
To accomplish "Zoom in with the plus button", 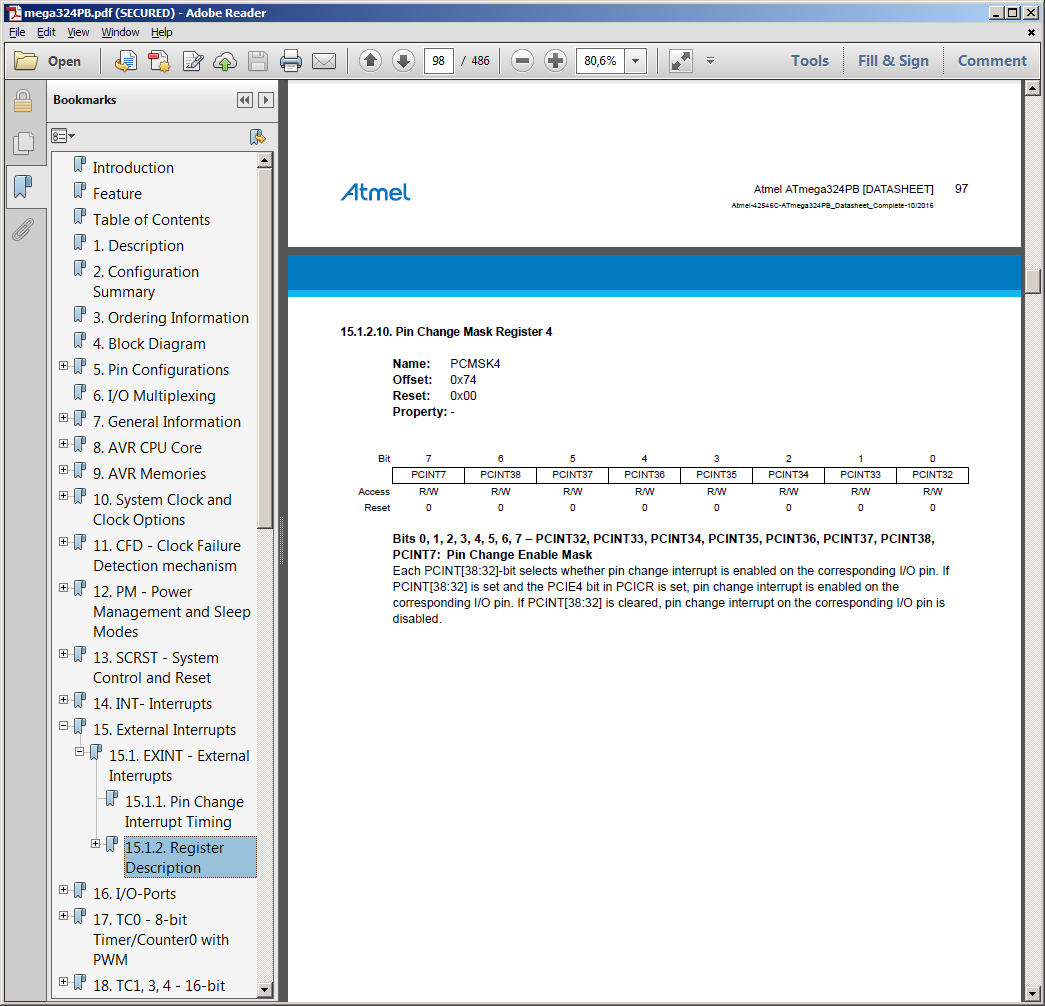I will (555, 61).
